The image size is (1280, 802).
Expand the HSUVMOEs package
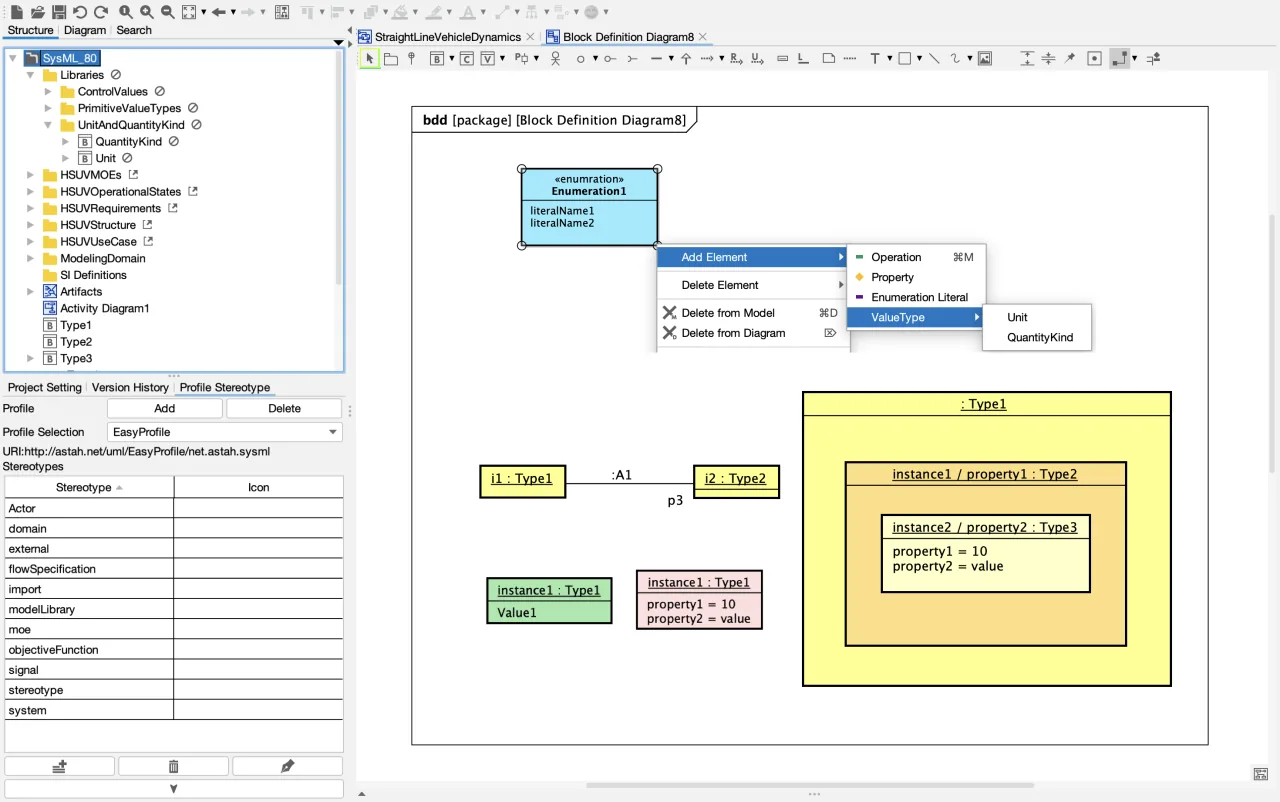30,175
